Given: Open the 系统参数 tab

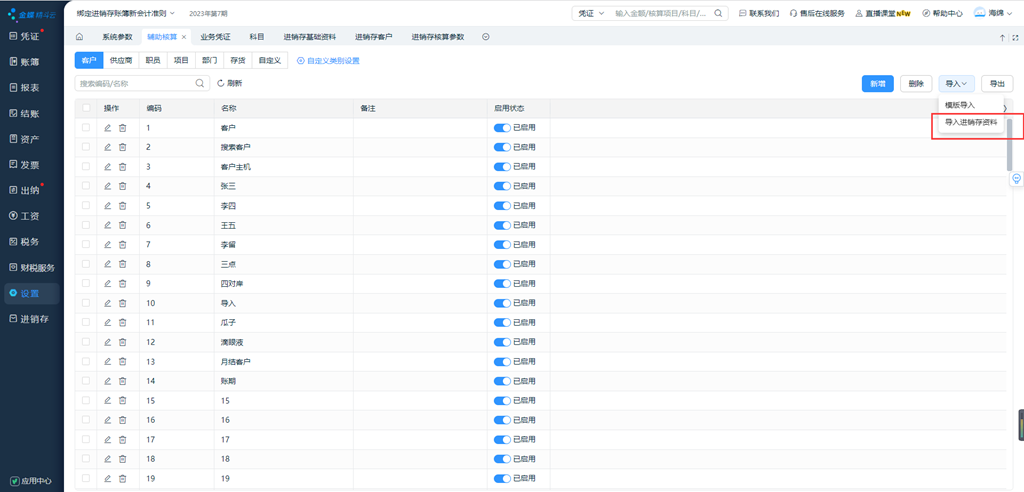Looking at the screenshot, I should coord(118,37).
